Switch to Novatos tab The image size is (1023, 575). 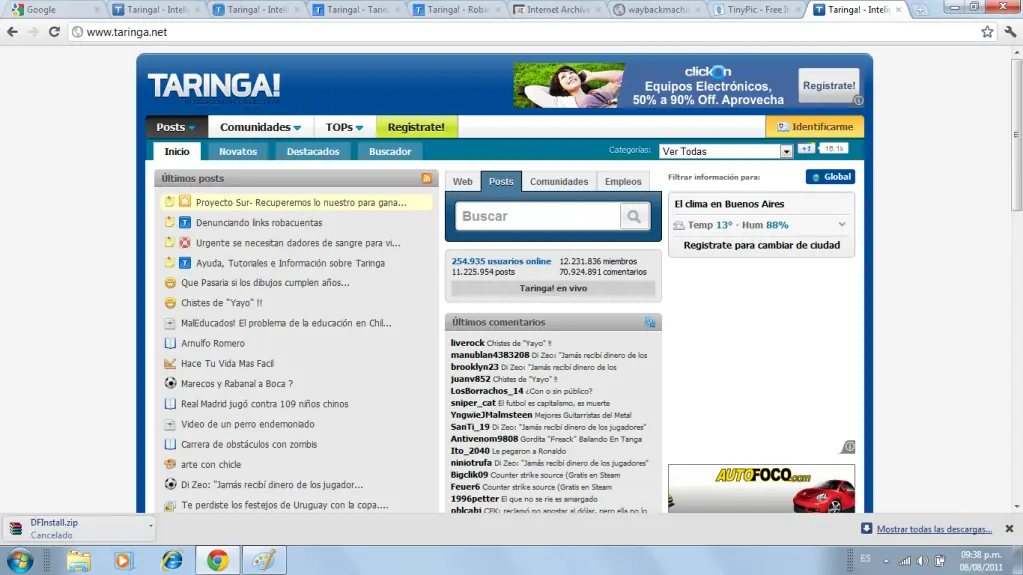238,151
